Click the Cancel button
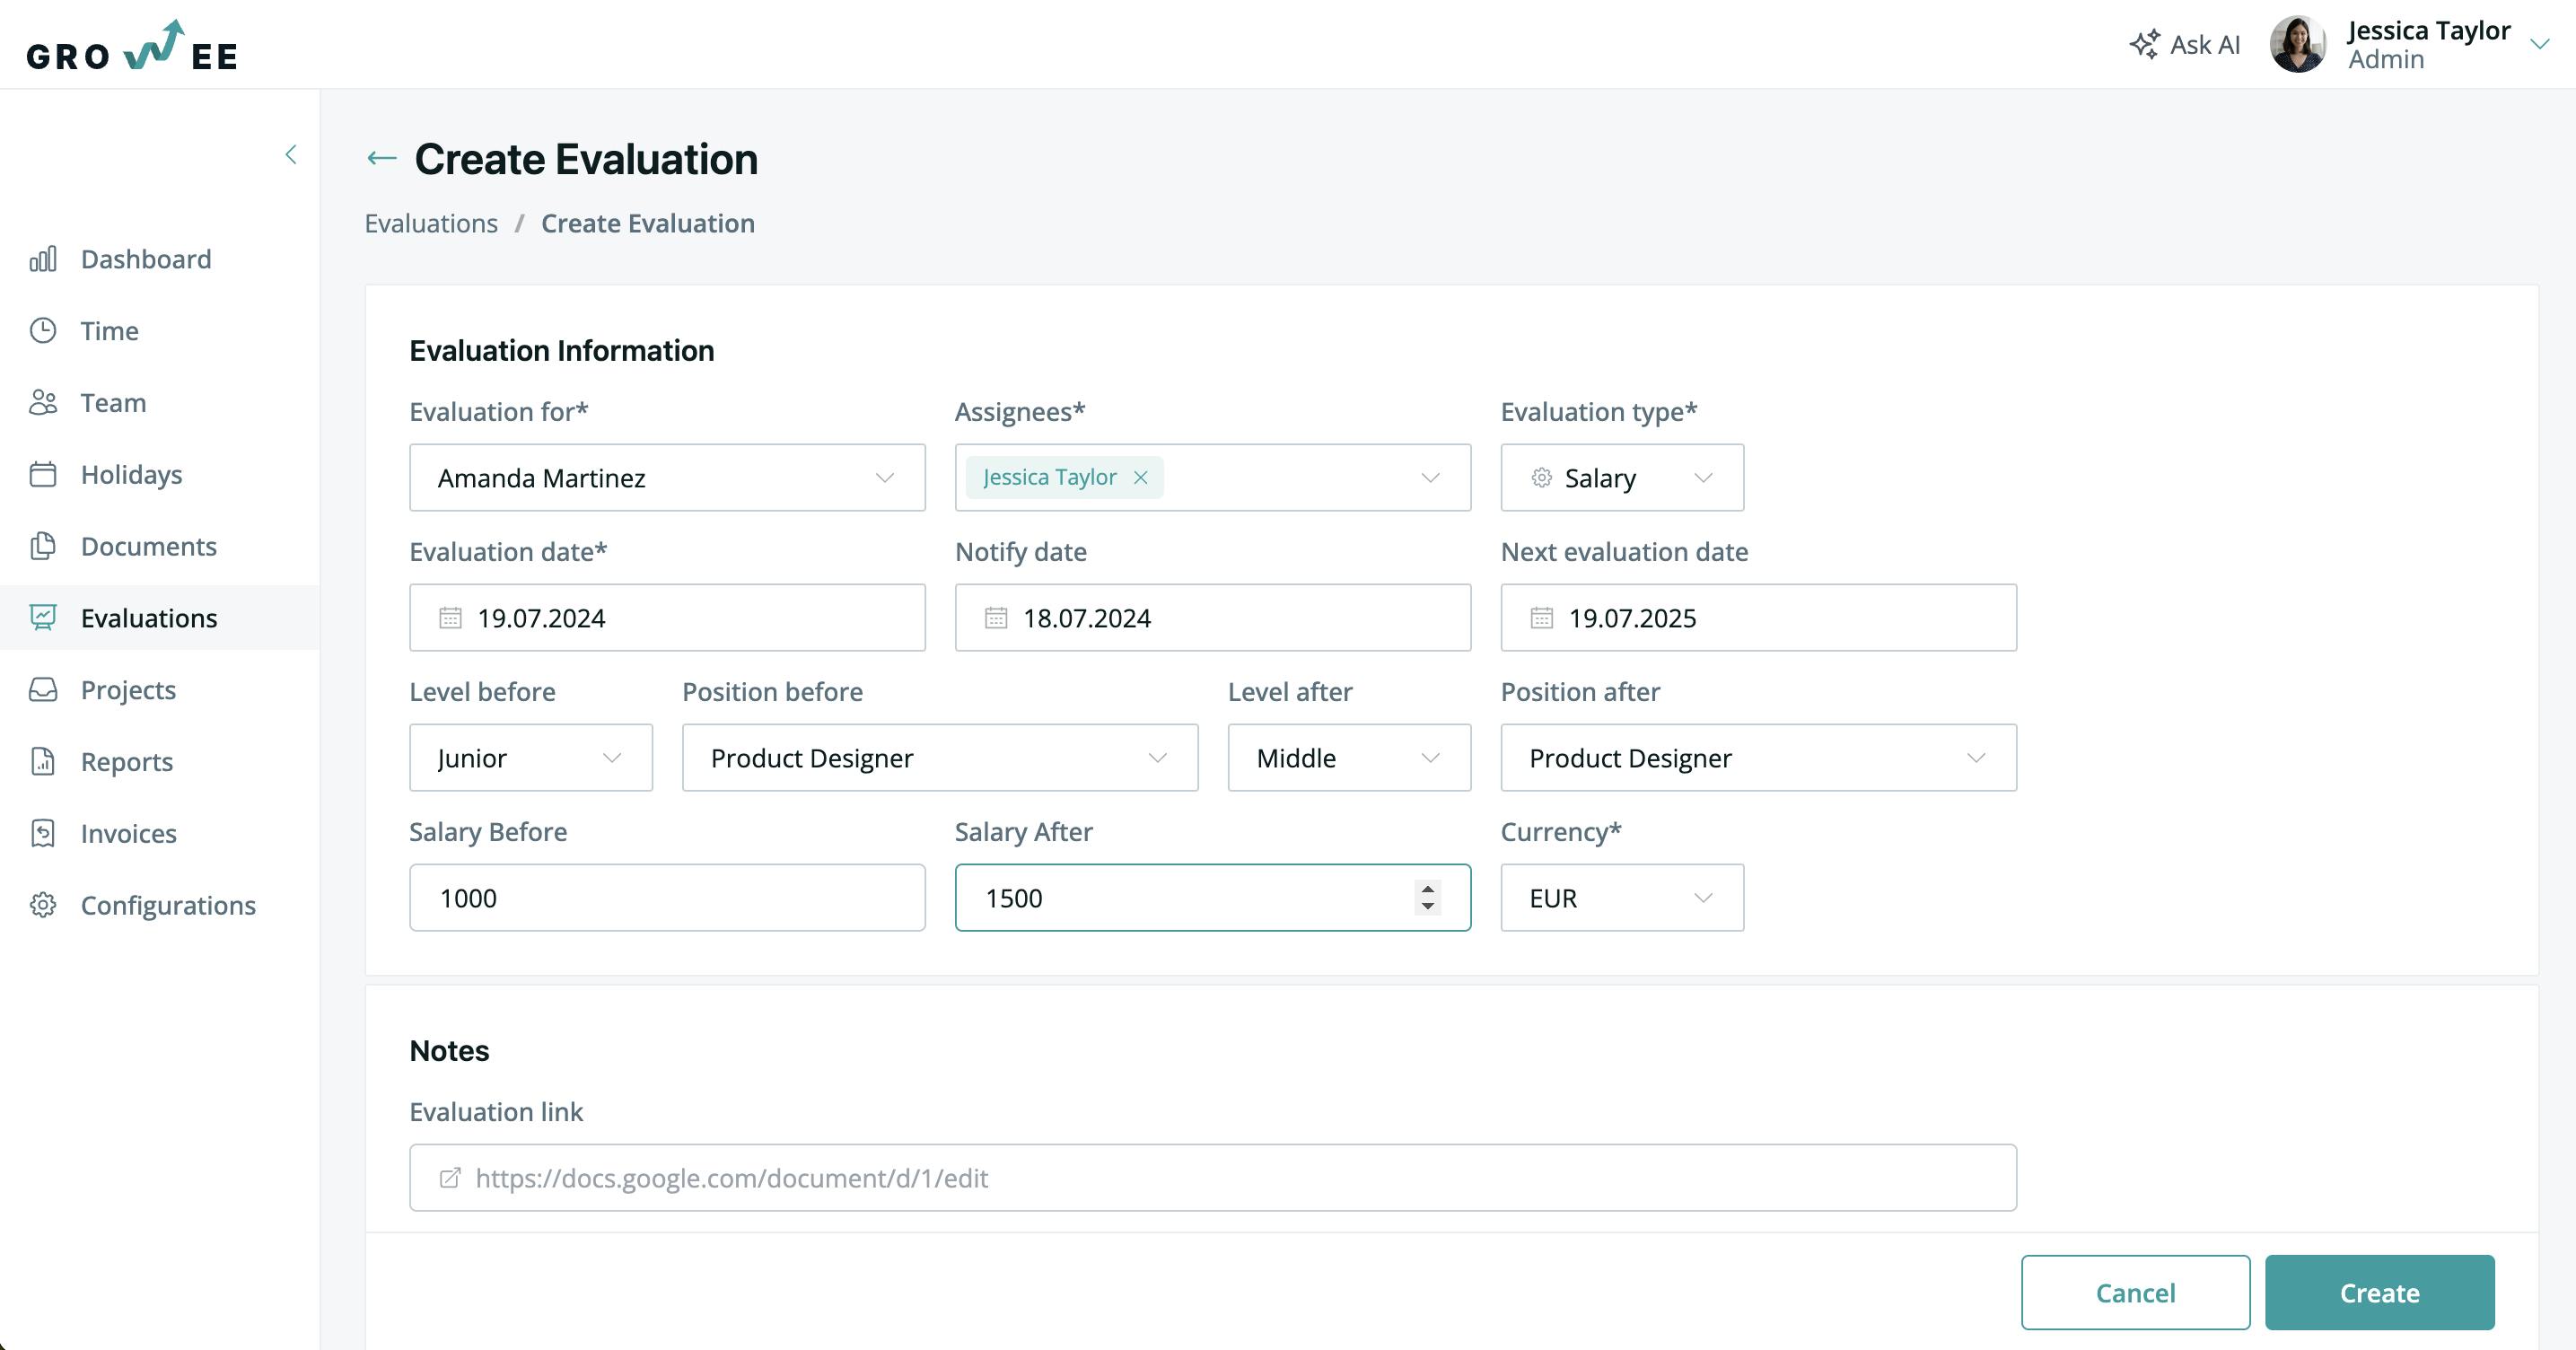The height and width of the screenshot is (1350, 2576). click(x=2134, y=1292)
